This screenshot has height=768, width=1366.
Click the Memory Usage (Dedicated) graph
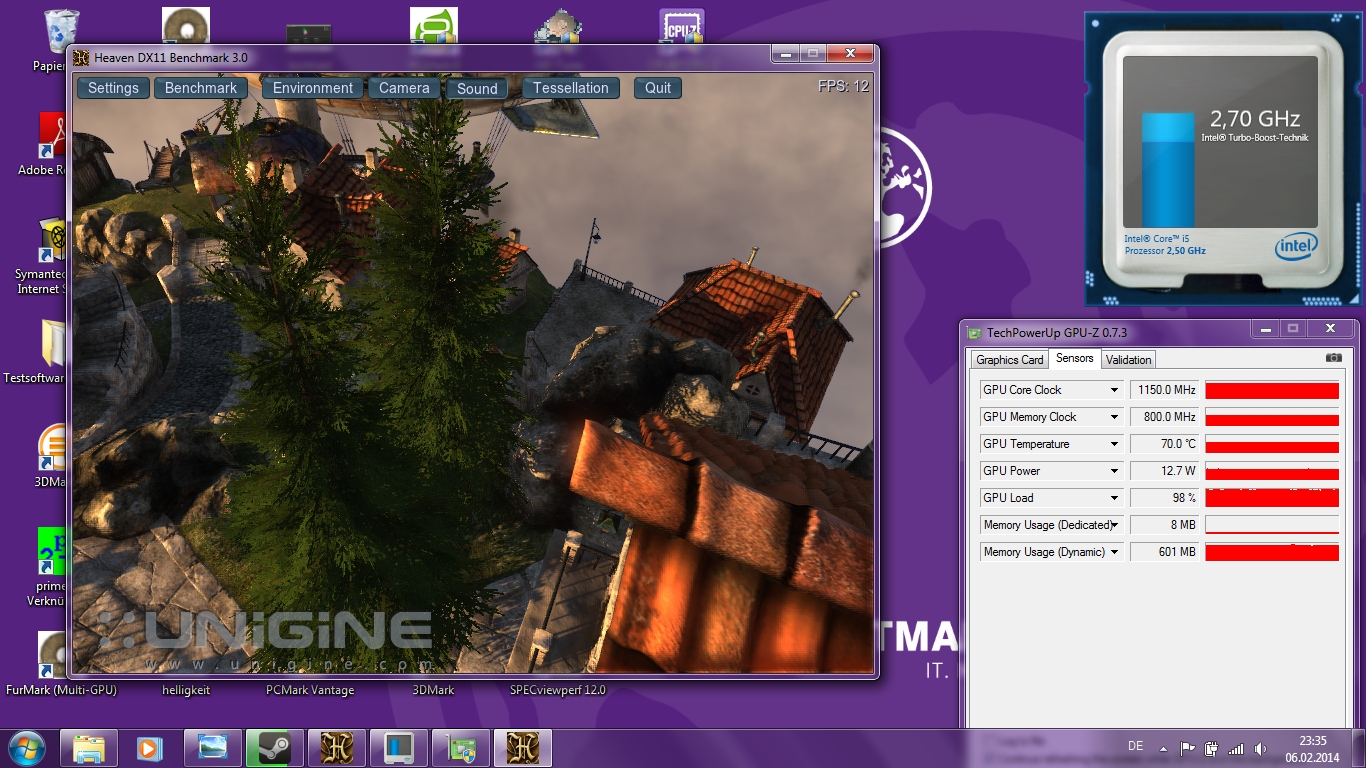point(1272,525)
